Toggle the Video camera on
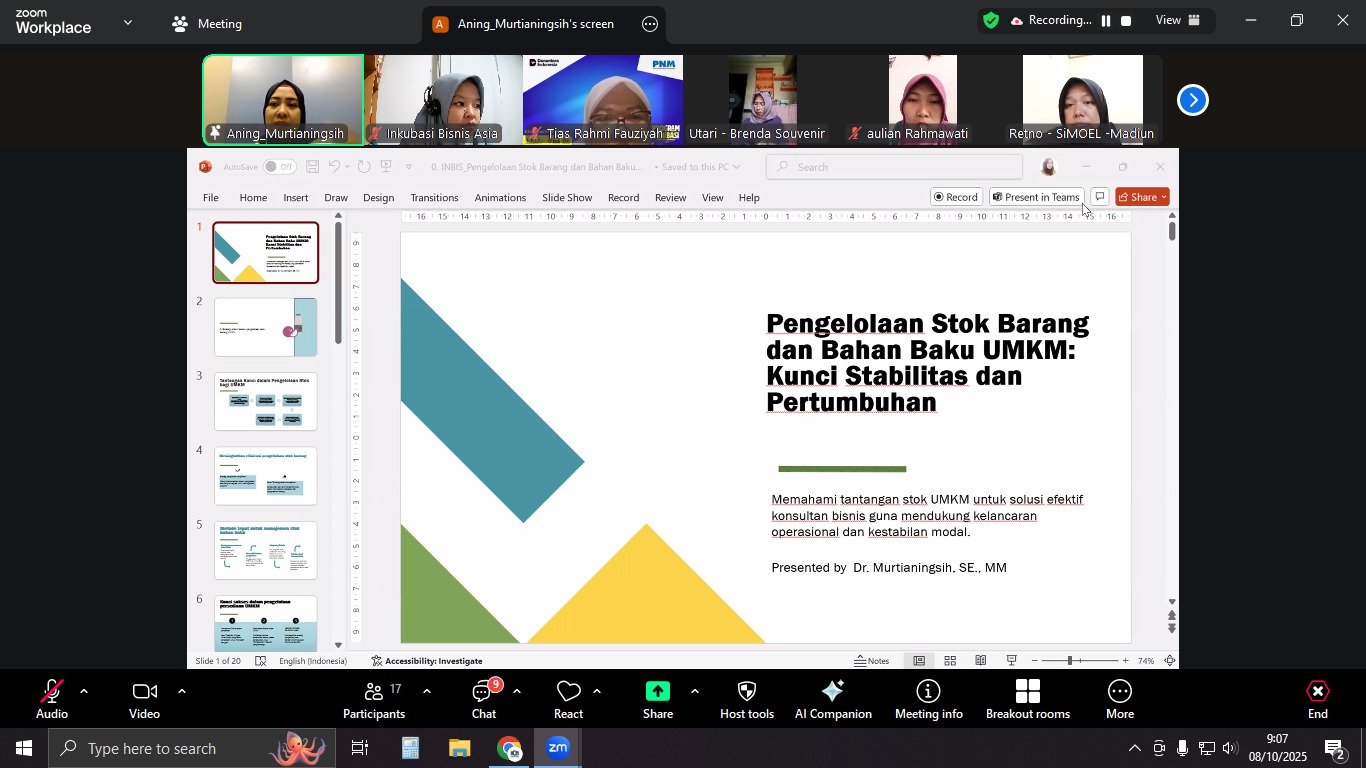 [144, 698]
